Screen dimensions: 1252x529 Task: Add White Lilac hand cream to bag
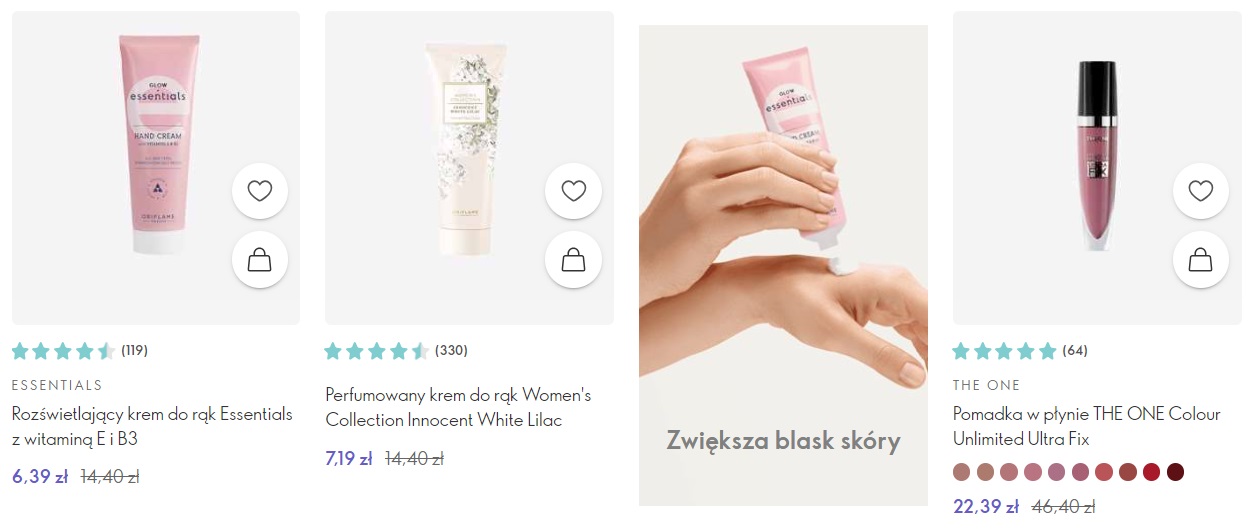573,260
